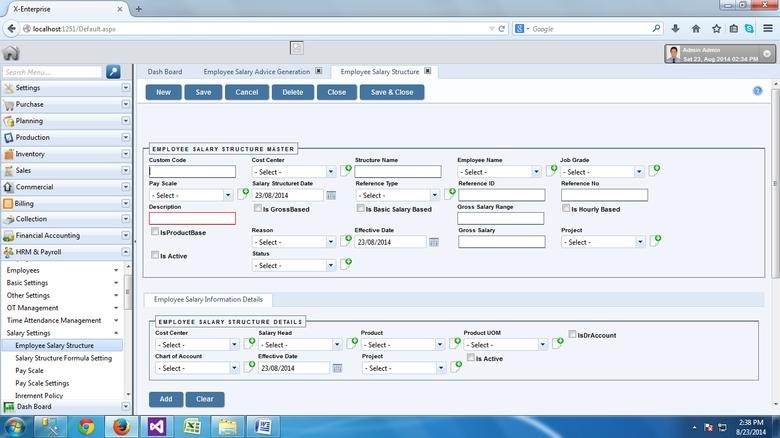This screenshot has width=780, height=438.
Task: Click the Delete button
Action: [292, 92]
